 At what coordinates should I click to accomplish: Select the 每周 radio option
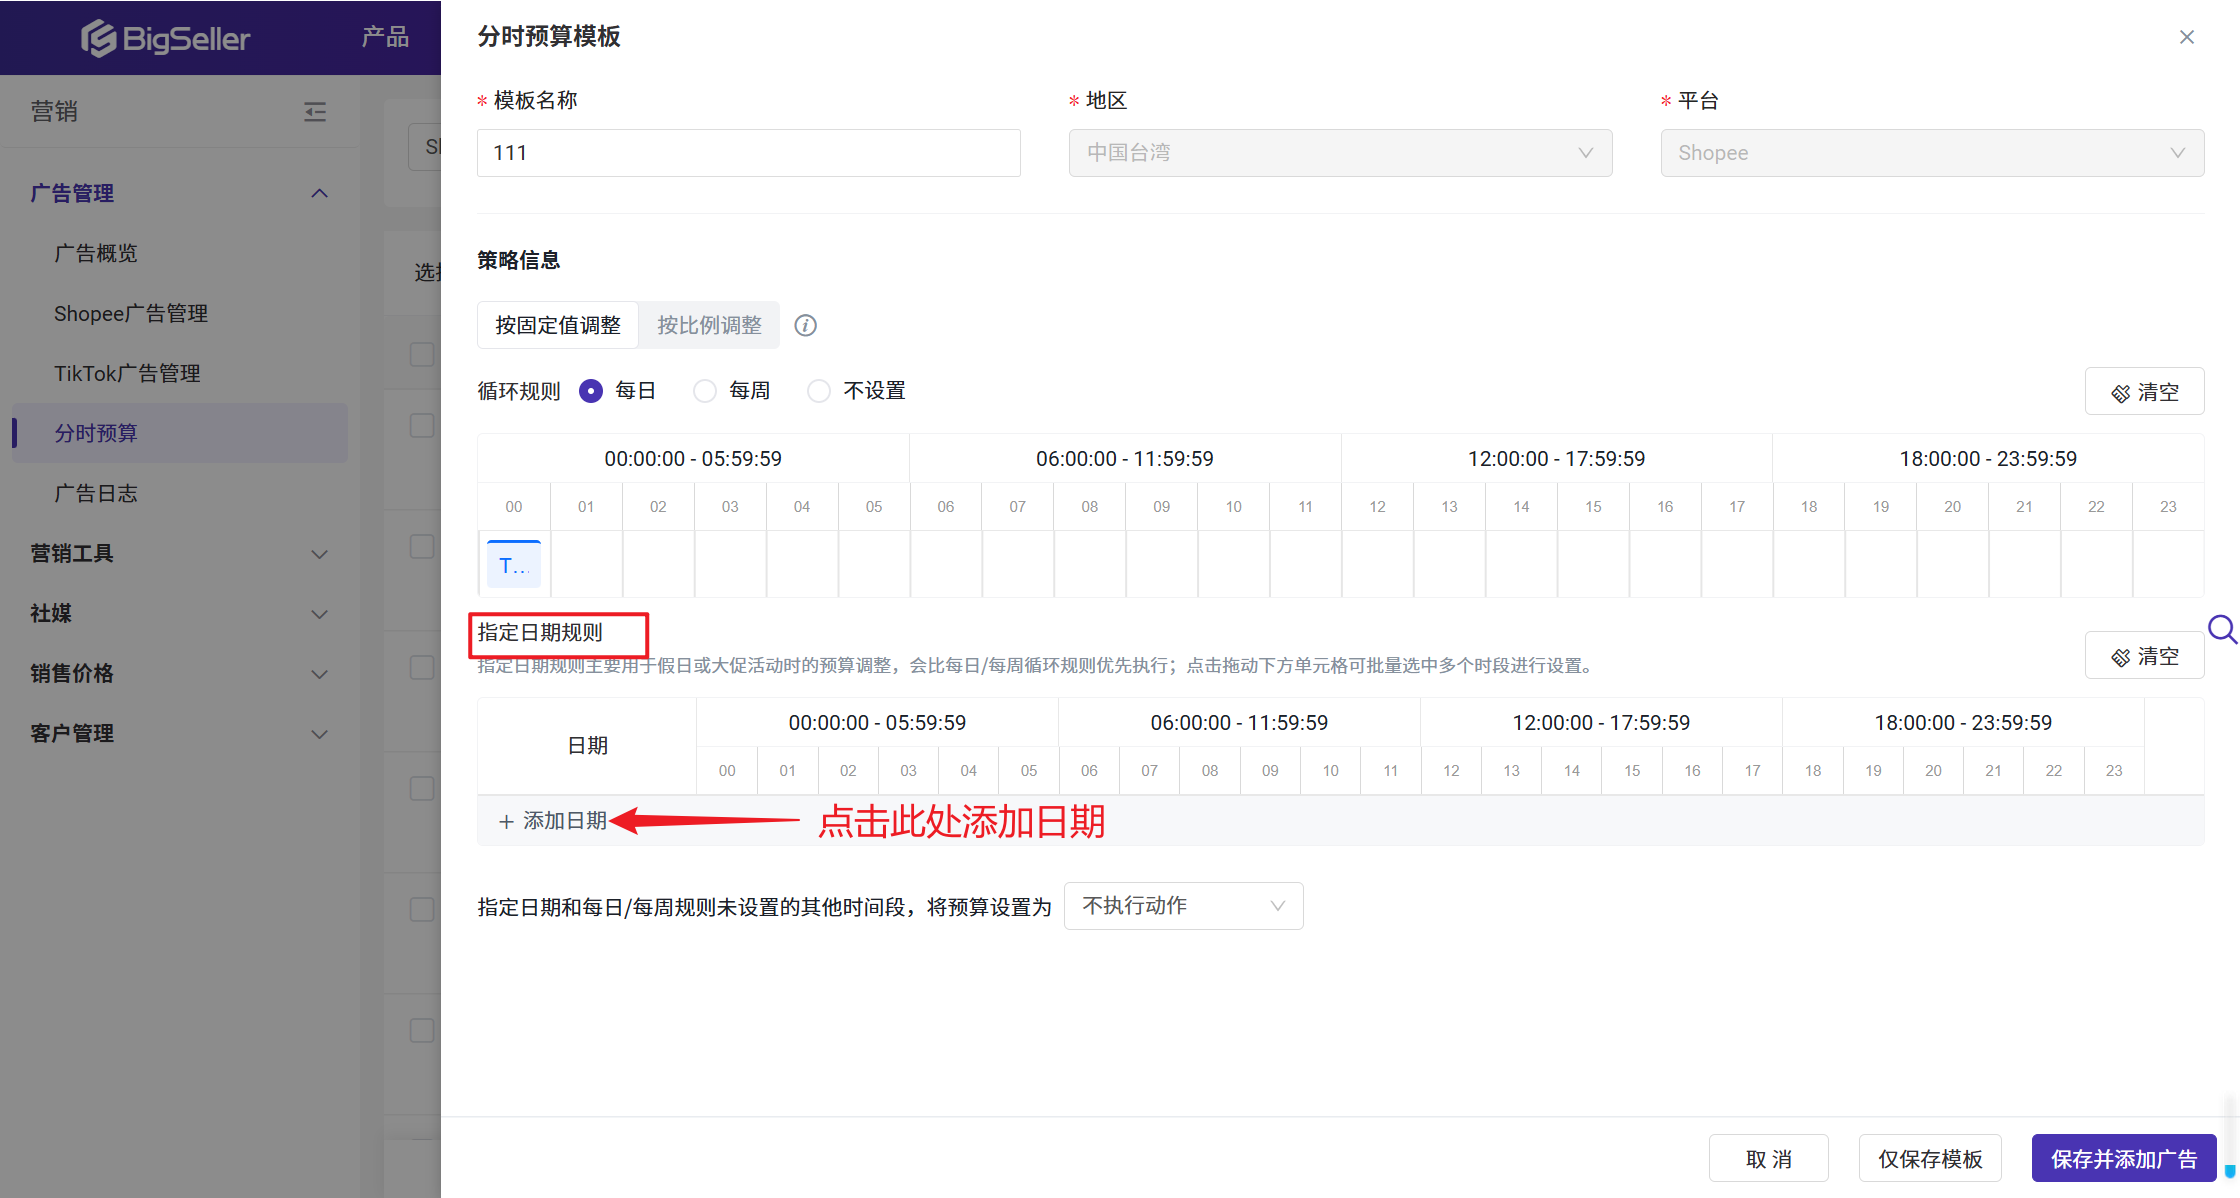(705, 391)
